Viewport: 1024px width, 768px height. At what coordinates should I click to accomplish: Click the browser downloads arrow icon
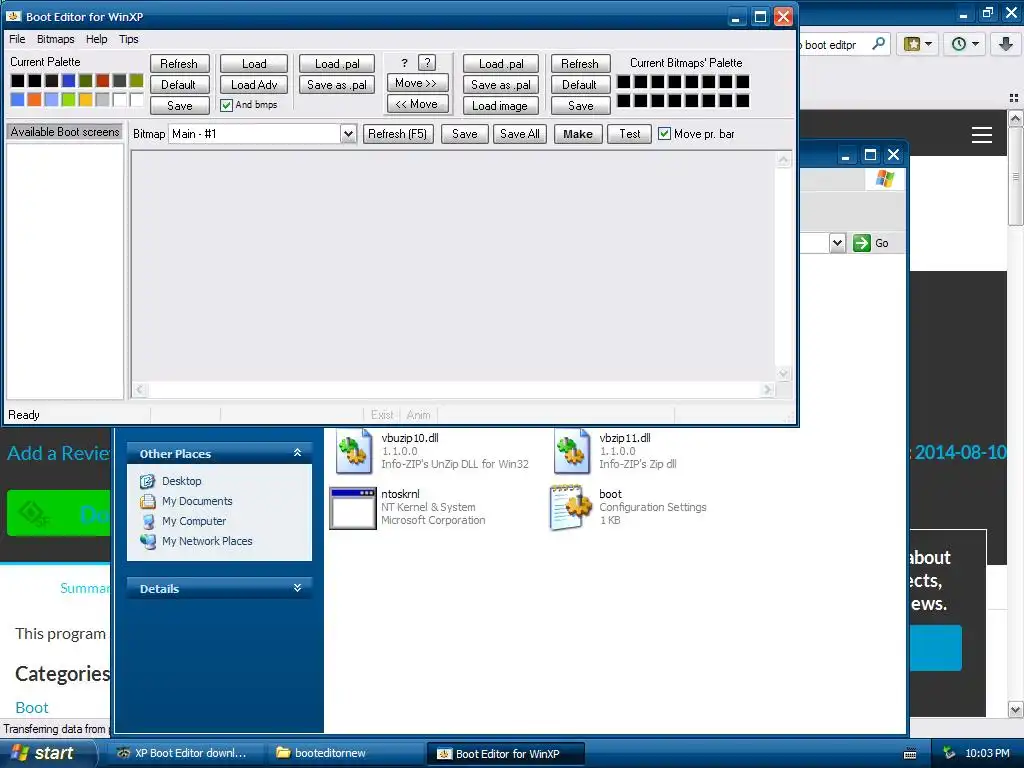tap(1006, 44)
